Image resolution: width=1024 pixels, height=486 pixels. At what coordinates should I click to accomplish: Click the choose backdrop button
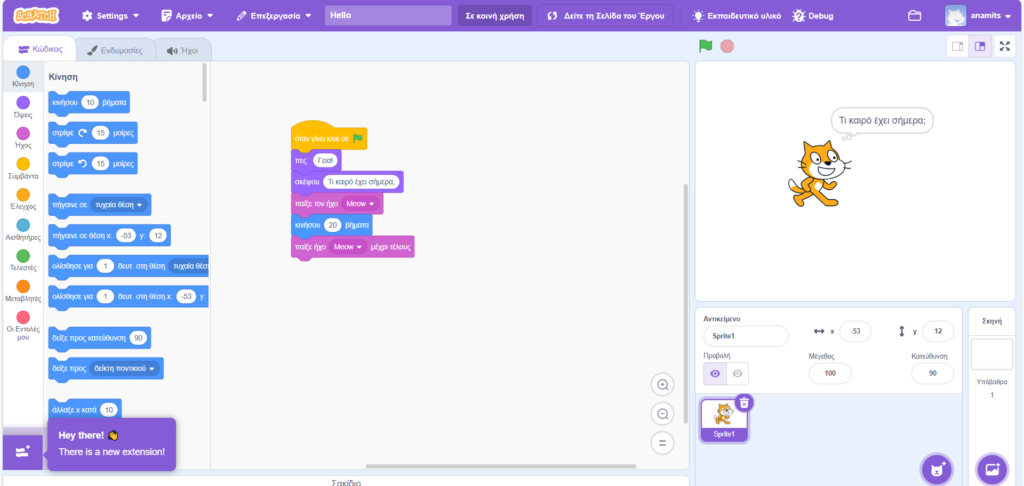(x=991, y=468)
